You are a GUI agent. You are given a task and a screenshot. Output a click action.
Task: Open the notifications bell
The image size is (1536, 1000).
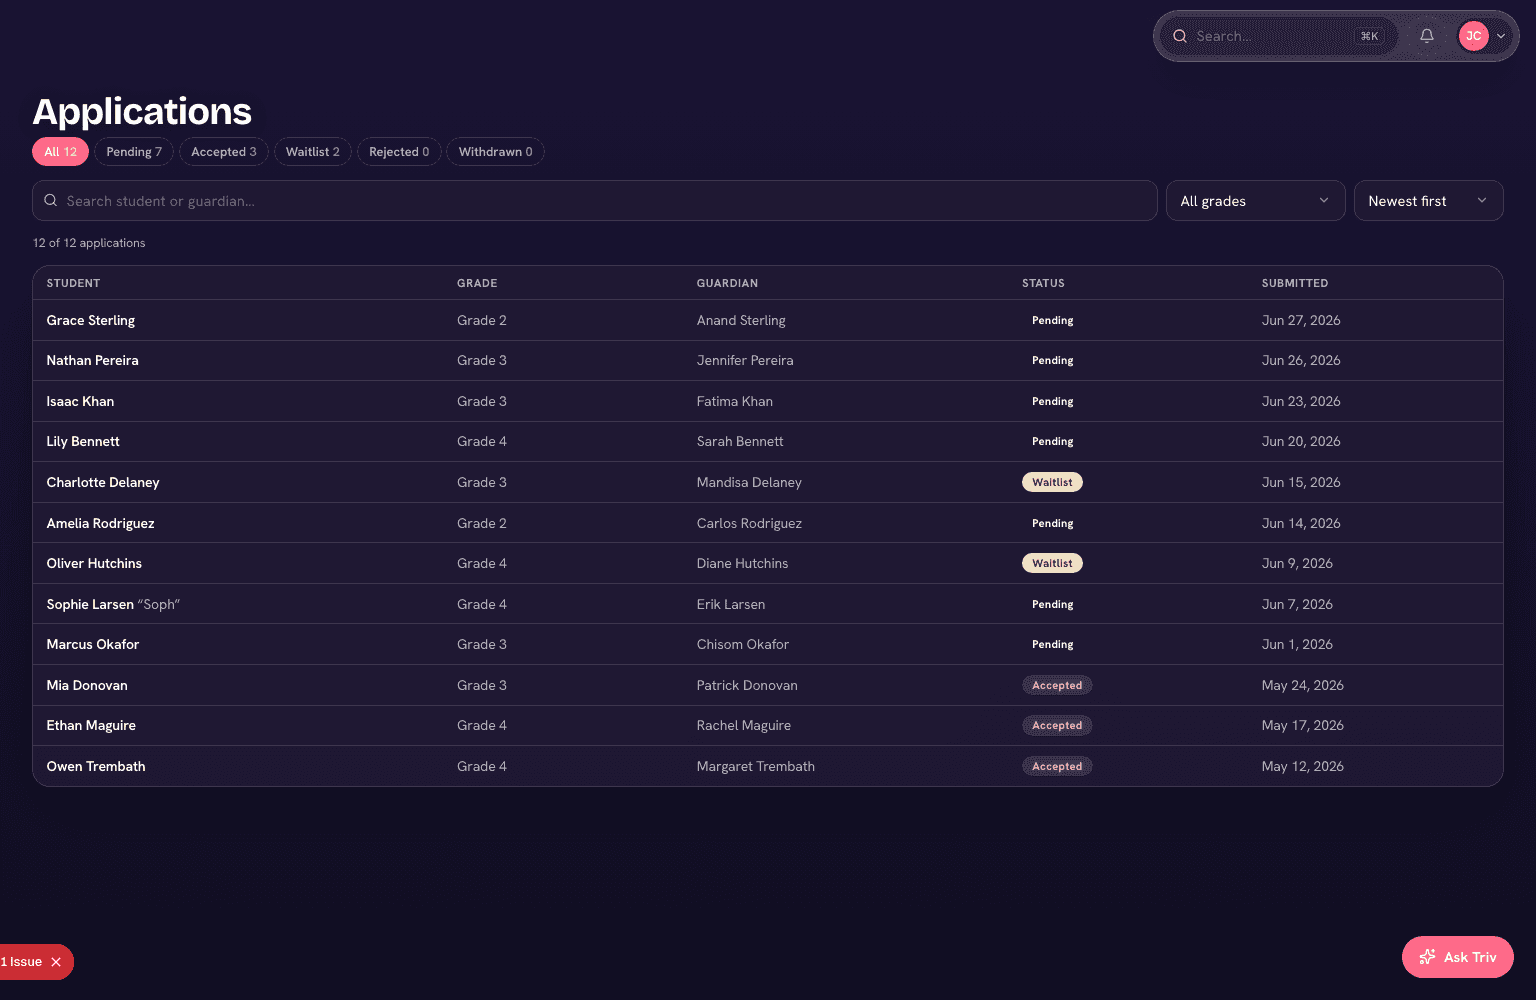pyautogui.click(x=1427, y=36)
